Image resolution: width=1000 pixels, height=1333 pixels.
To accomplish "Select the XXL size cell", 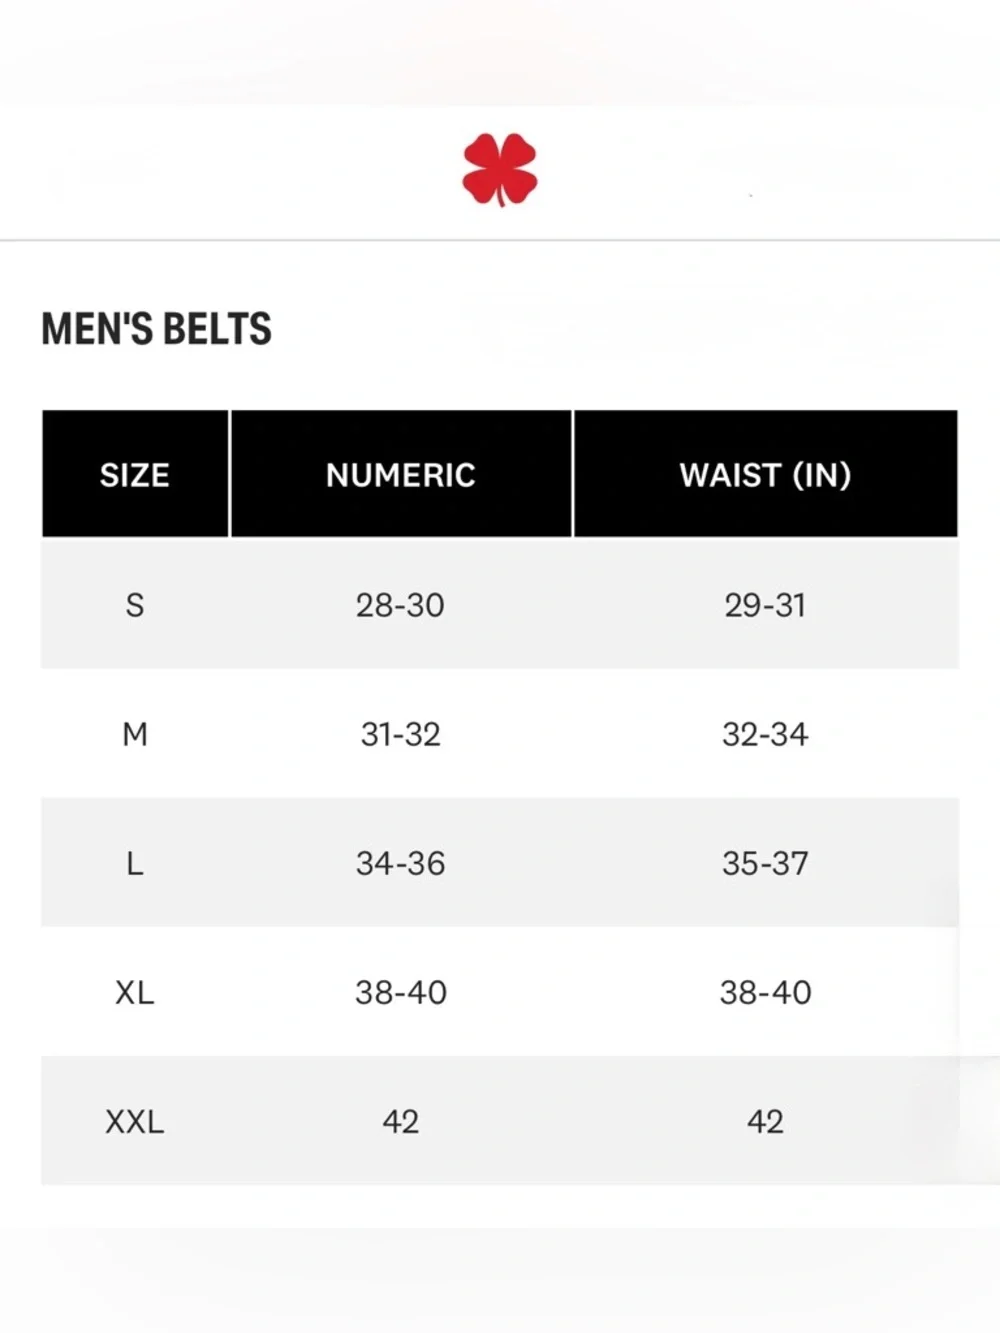I will [135, 1121].
